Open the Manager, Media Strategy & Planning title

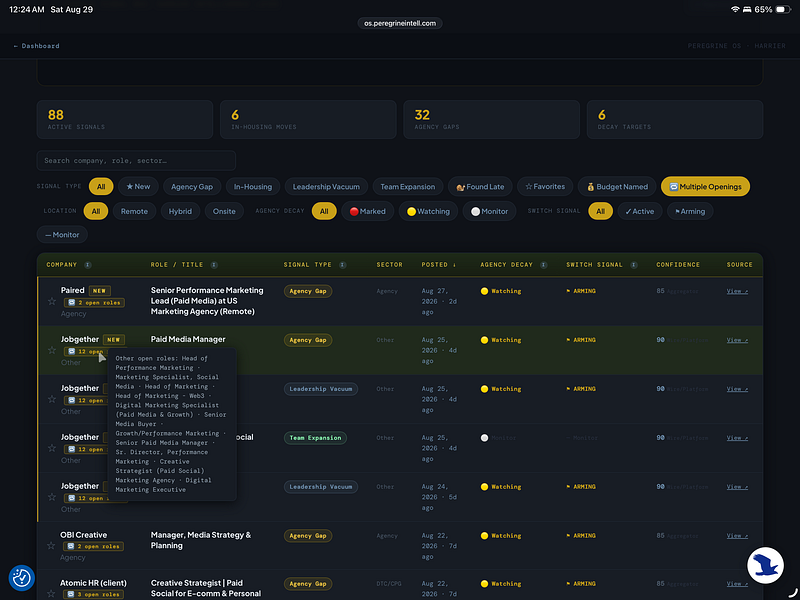point(201,540)
